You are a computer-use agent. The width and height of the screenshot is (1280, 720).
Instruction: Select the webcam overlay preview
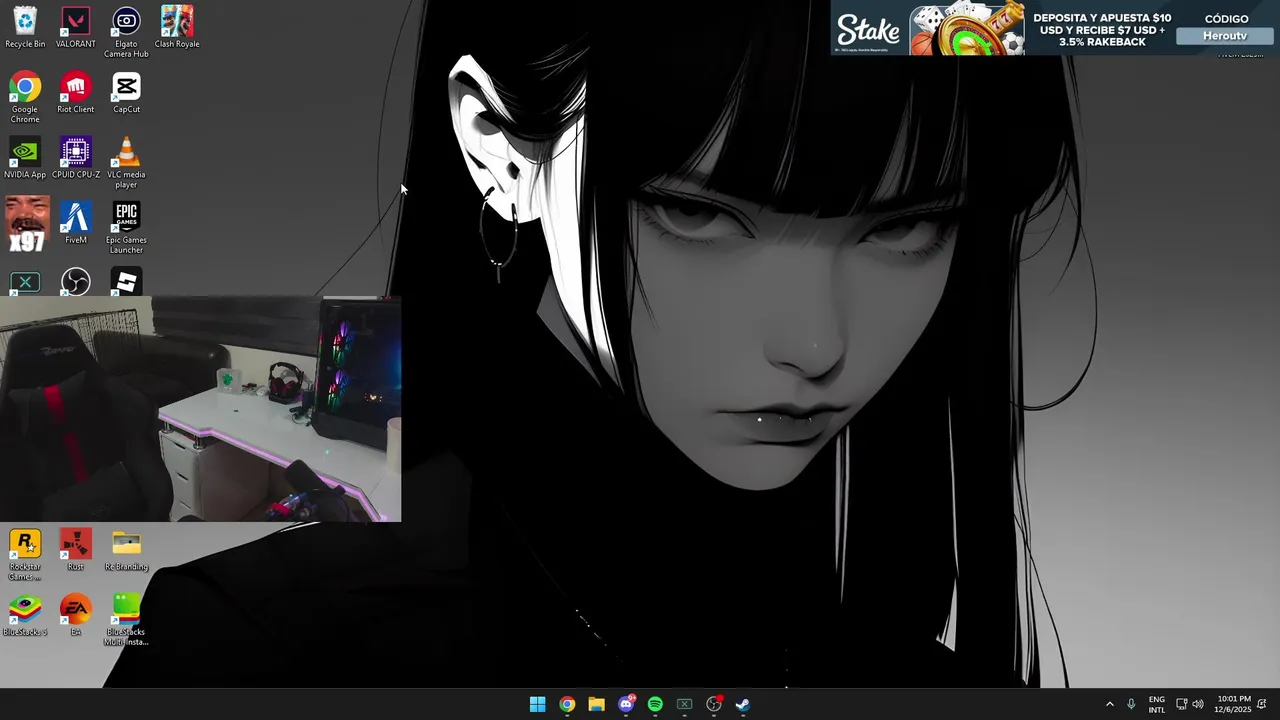coord(200,409)
